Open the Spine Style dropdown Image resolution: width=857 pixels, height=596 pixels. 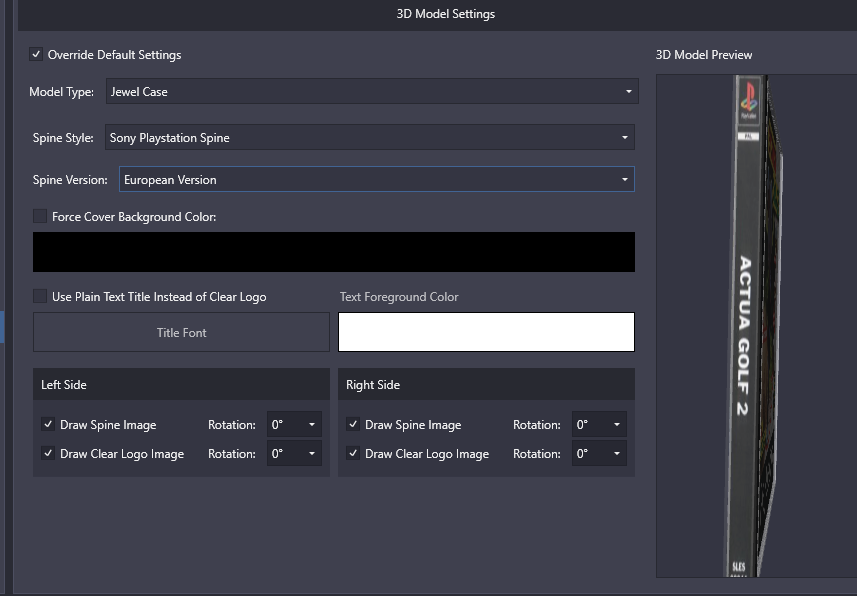pos(369,137)
